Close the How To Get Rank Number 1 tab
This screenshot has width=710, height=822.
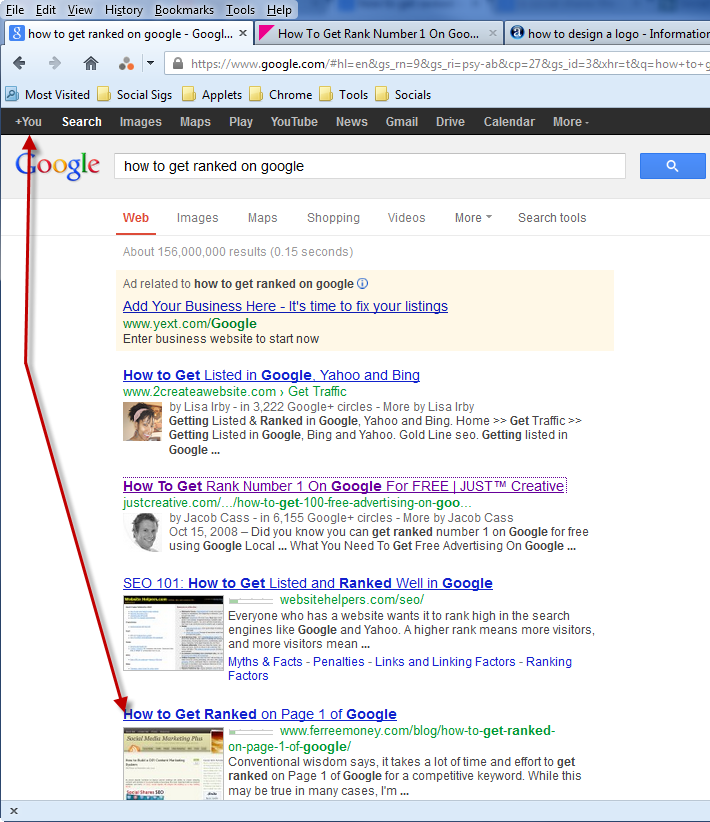tap(493, 33)
